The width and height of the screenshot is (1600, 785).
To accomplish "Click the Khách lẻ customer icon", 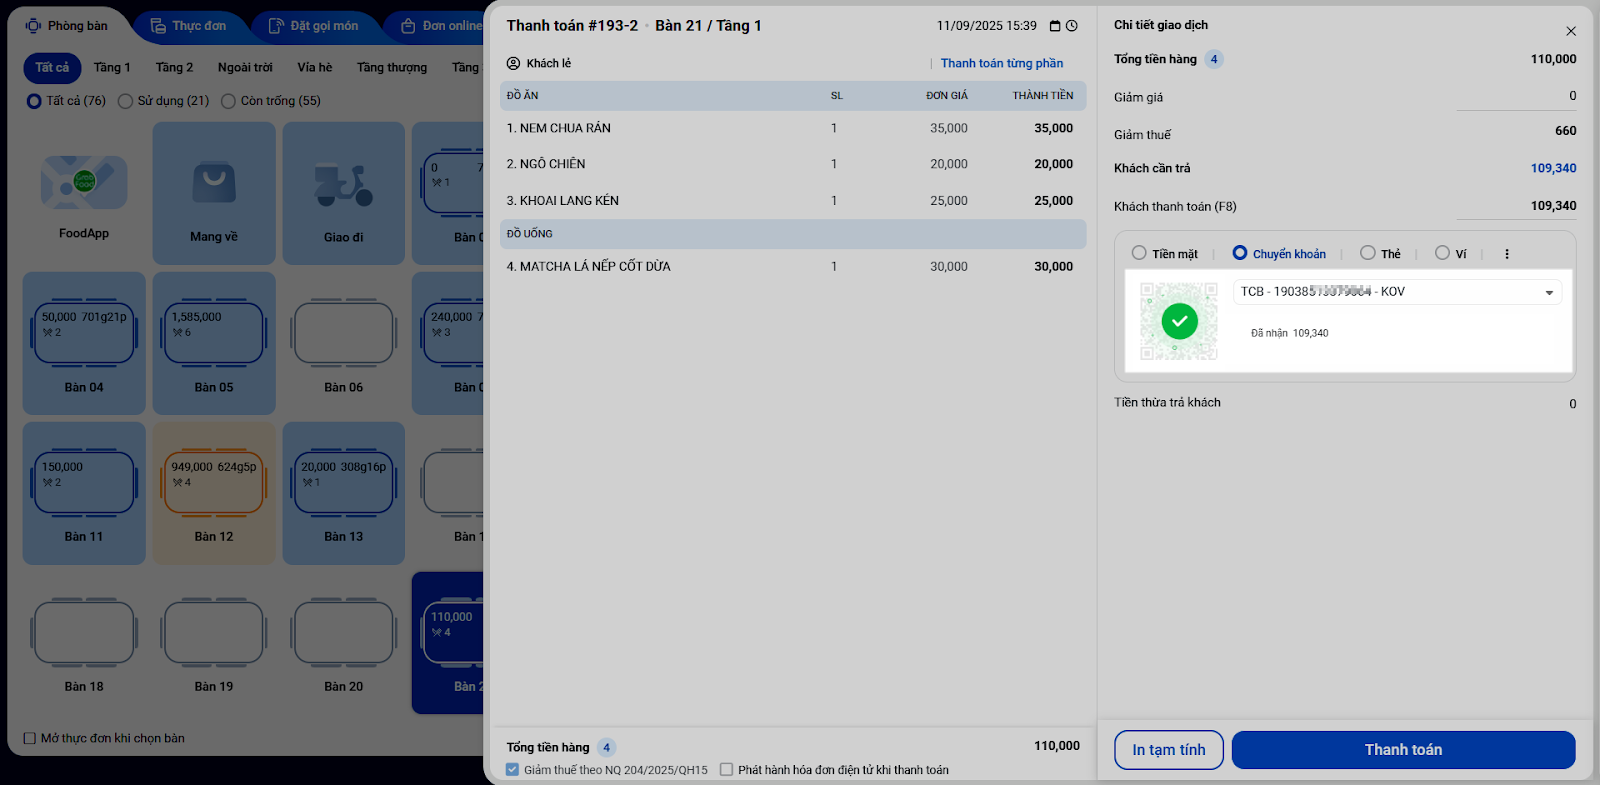I will pos(514,63).
